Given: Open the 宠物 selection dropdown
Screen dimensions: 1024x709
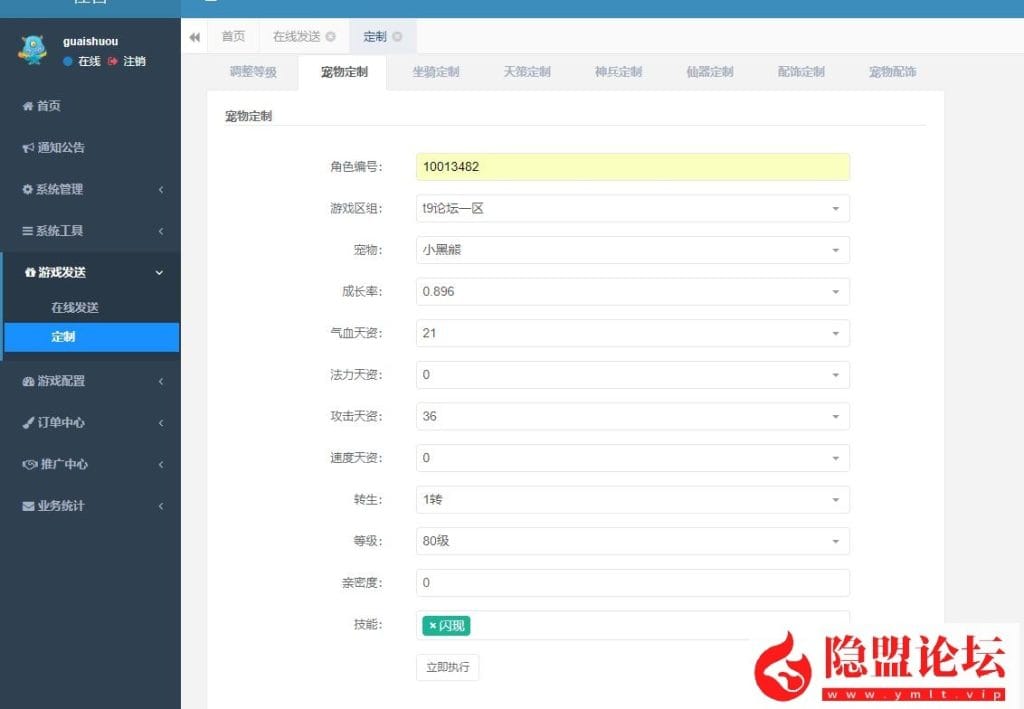Looking at the screenshot, I should (632, 250).
